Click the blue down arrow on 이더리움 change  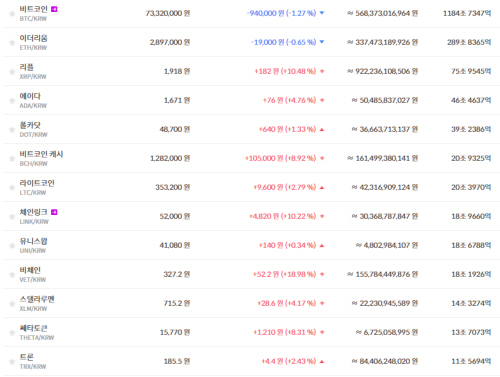click(322, 42)
